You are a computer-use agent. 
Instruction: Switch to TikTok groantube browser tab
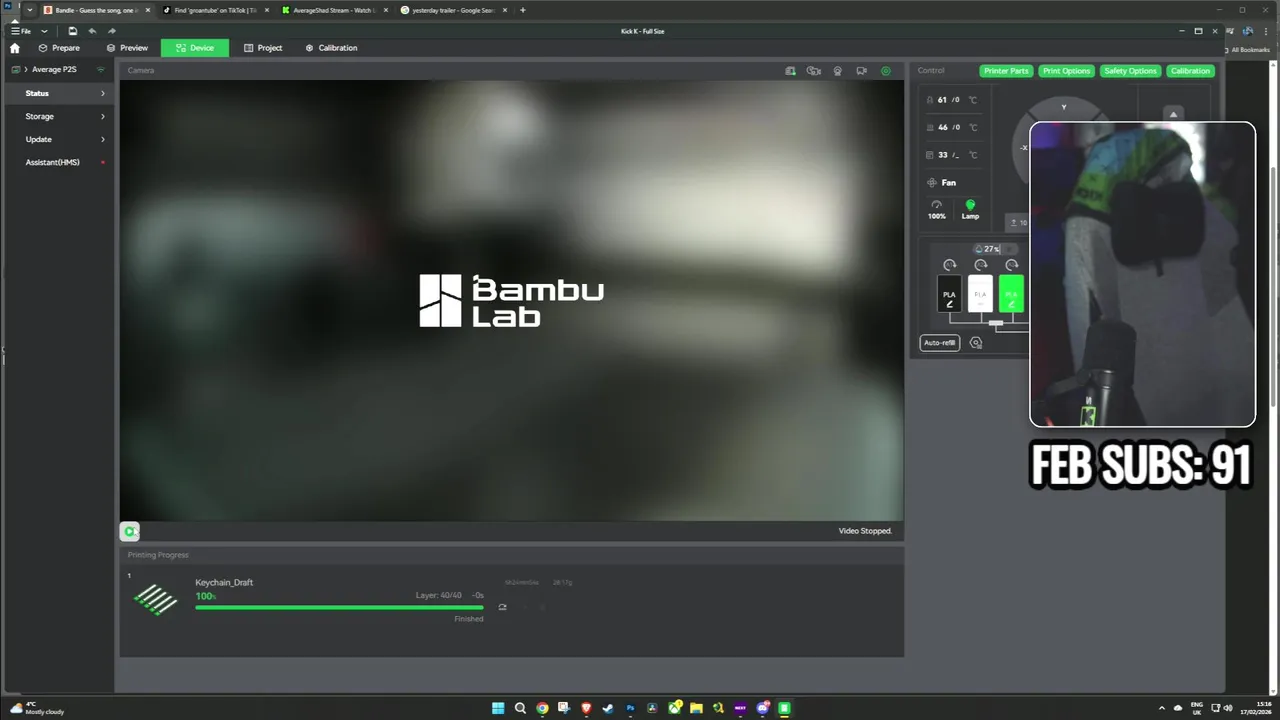216,10
